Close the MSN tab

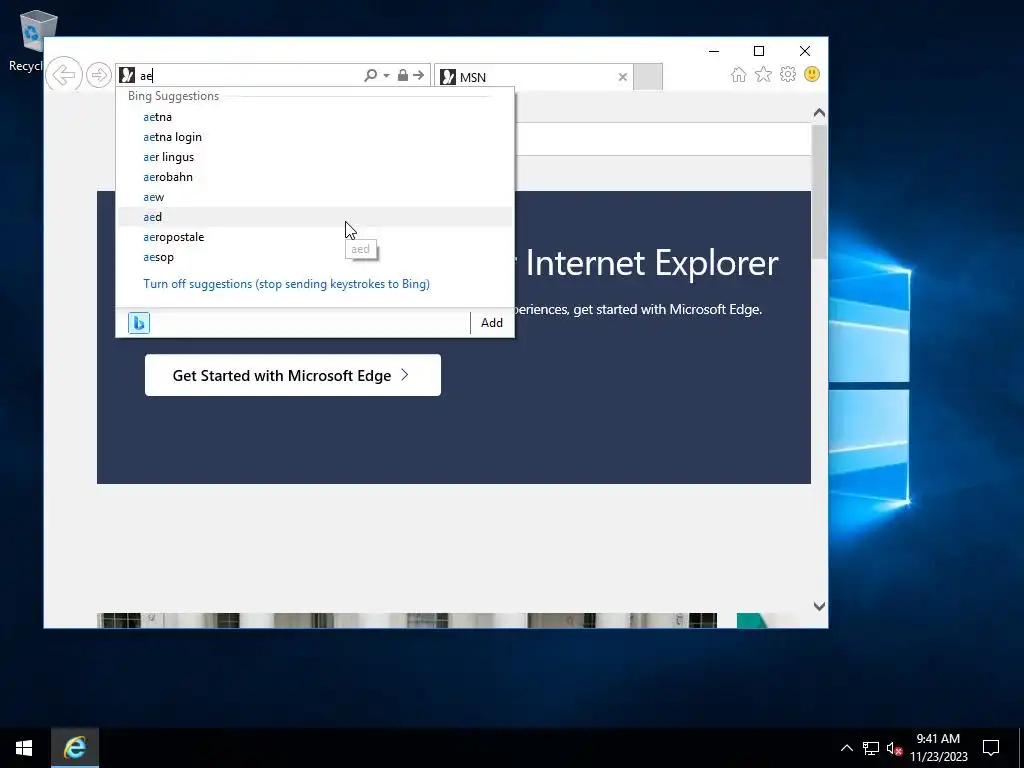tap(622, 77)
